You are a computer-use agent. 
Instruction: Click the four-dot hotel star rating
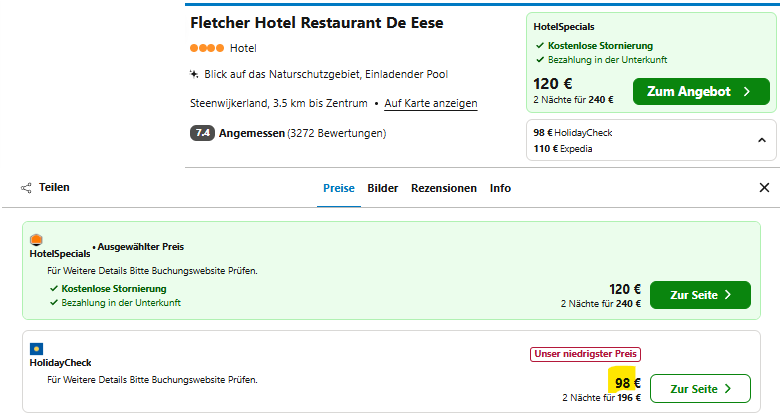coord(207,48)
